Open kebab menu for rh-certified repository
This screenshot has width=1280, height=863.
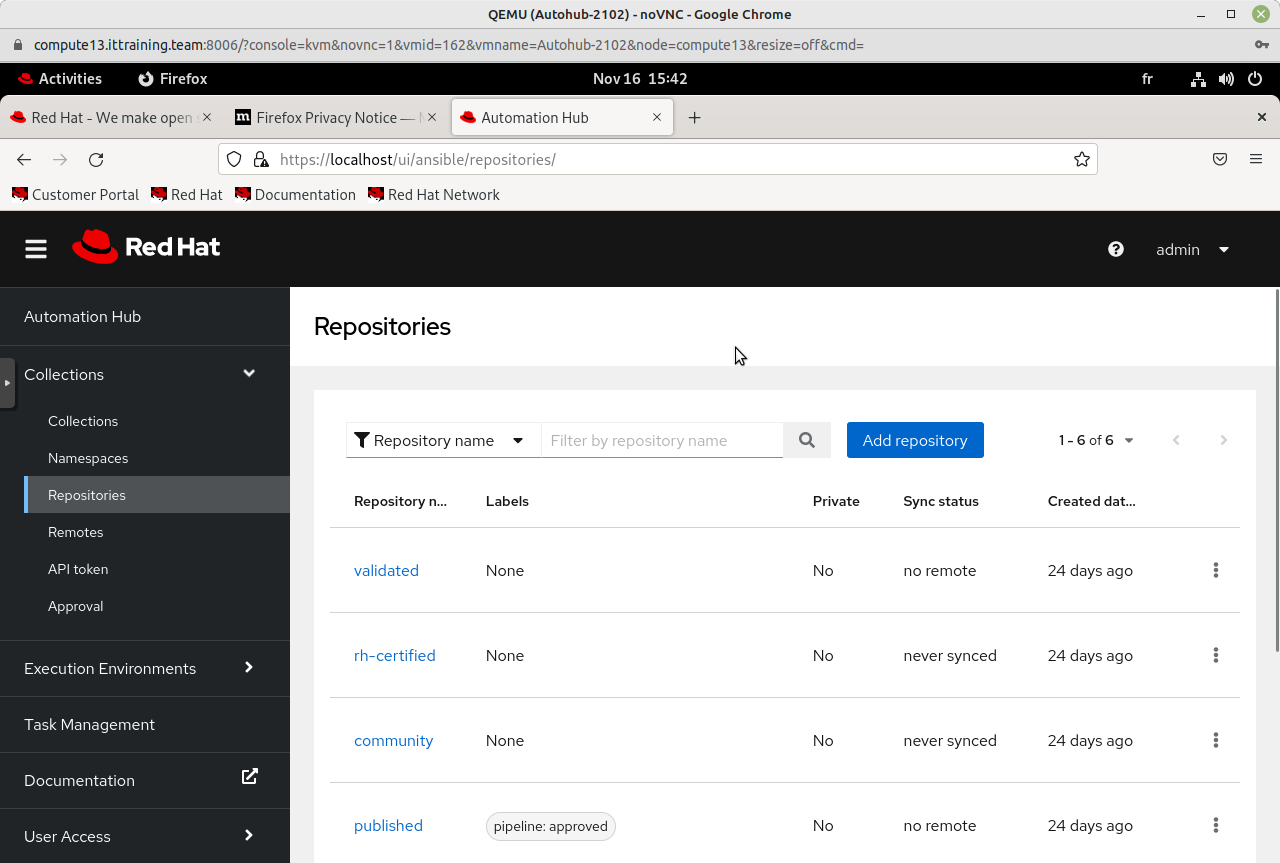[1216, 655]
